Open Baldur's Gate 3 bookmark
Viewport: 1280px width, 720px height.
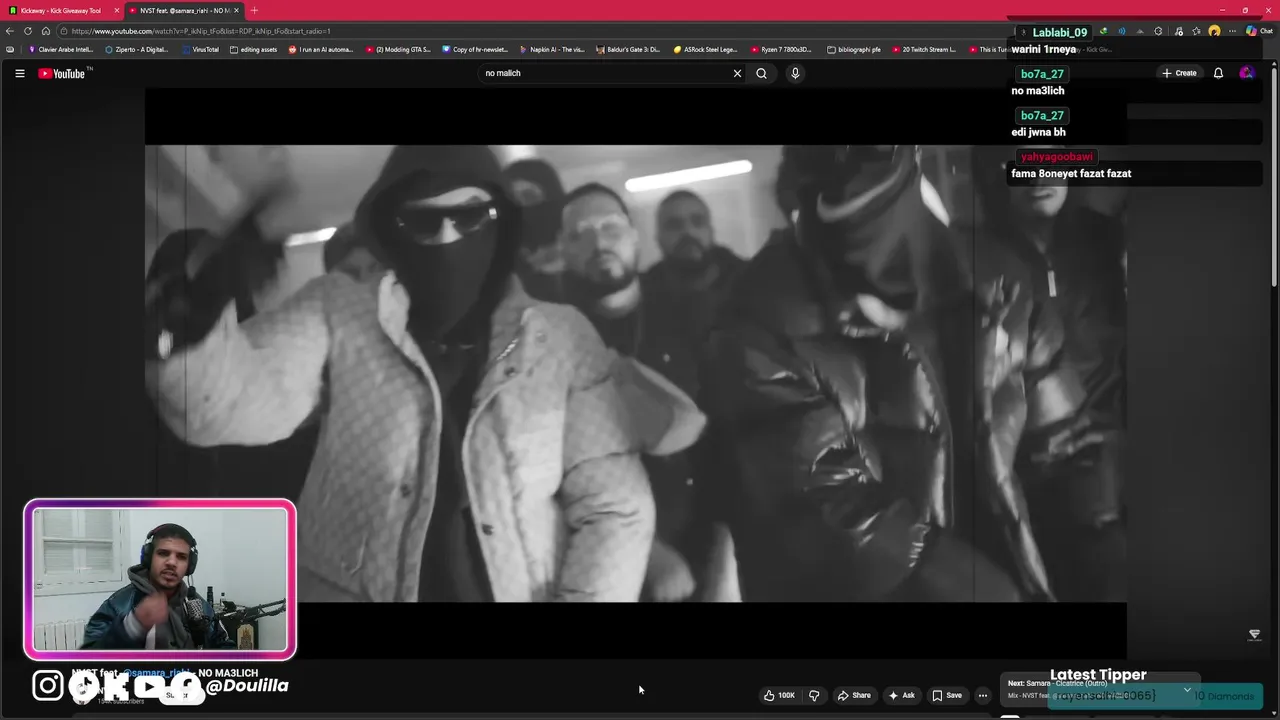click(x=628, y=49)
